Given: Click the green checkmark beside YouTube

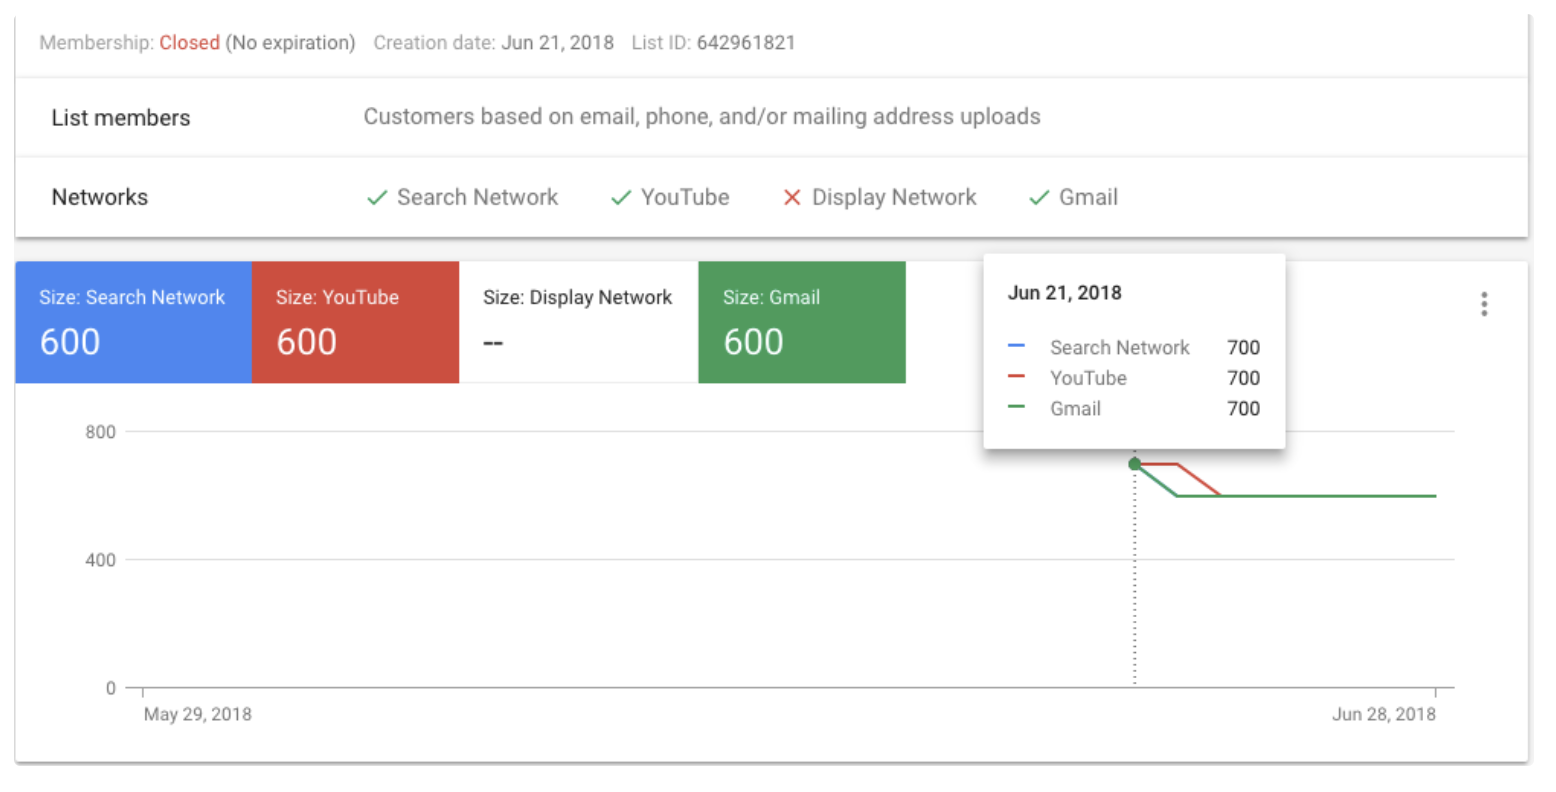Looking at the screenshot, I should click(x=621, y=198).
